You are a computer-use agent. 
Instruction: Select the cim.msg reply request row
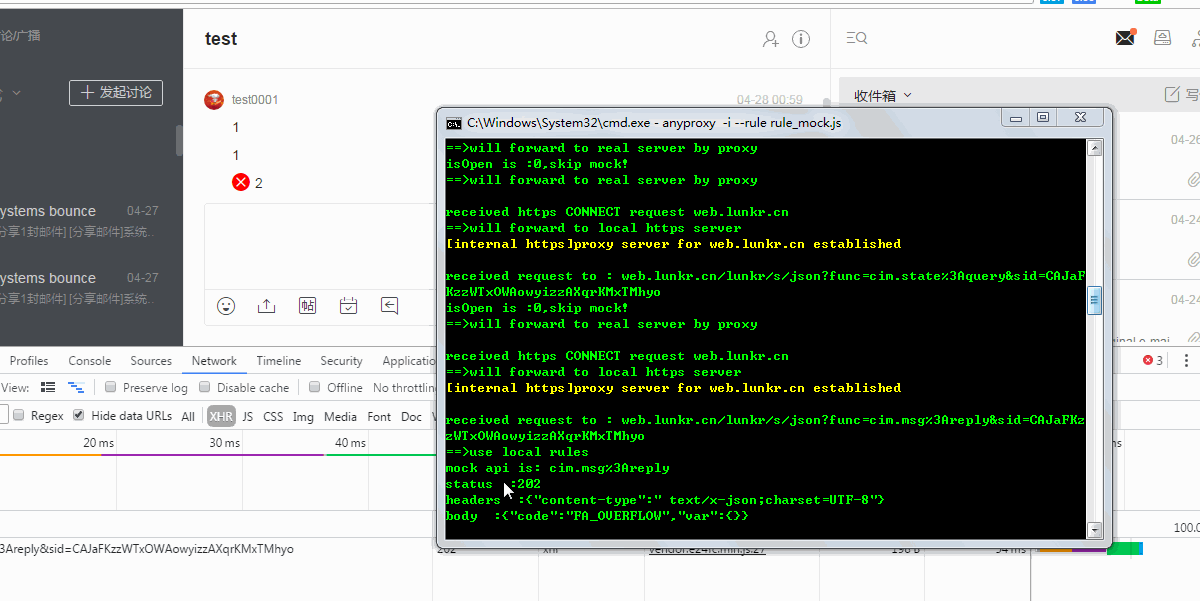click(146, 549)
